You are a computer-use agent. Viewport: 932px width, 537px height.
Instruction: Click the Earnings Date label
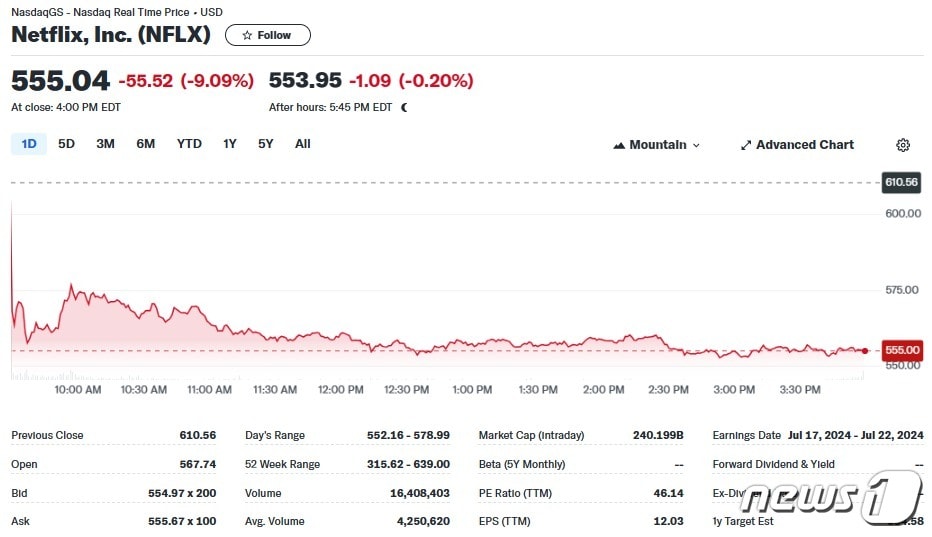[x=747, y=435]
